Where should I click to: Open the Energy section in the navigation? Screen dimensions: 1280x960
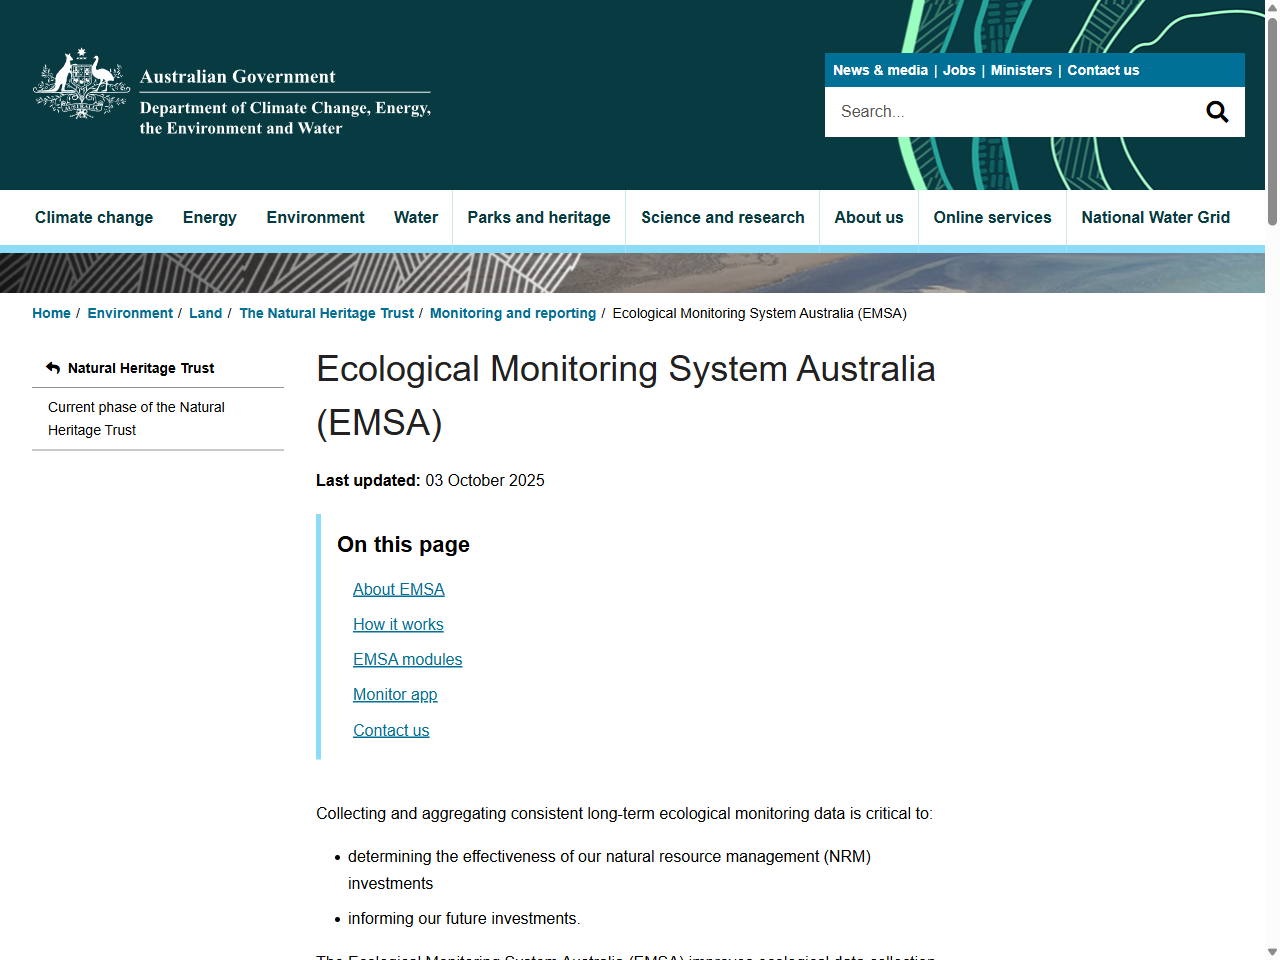209,217
